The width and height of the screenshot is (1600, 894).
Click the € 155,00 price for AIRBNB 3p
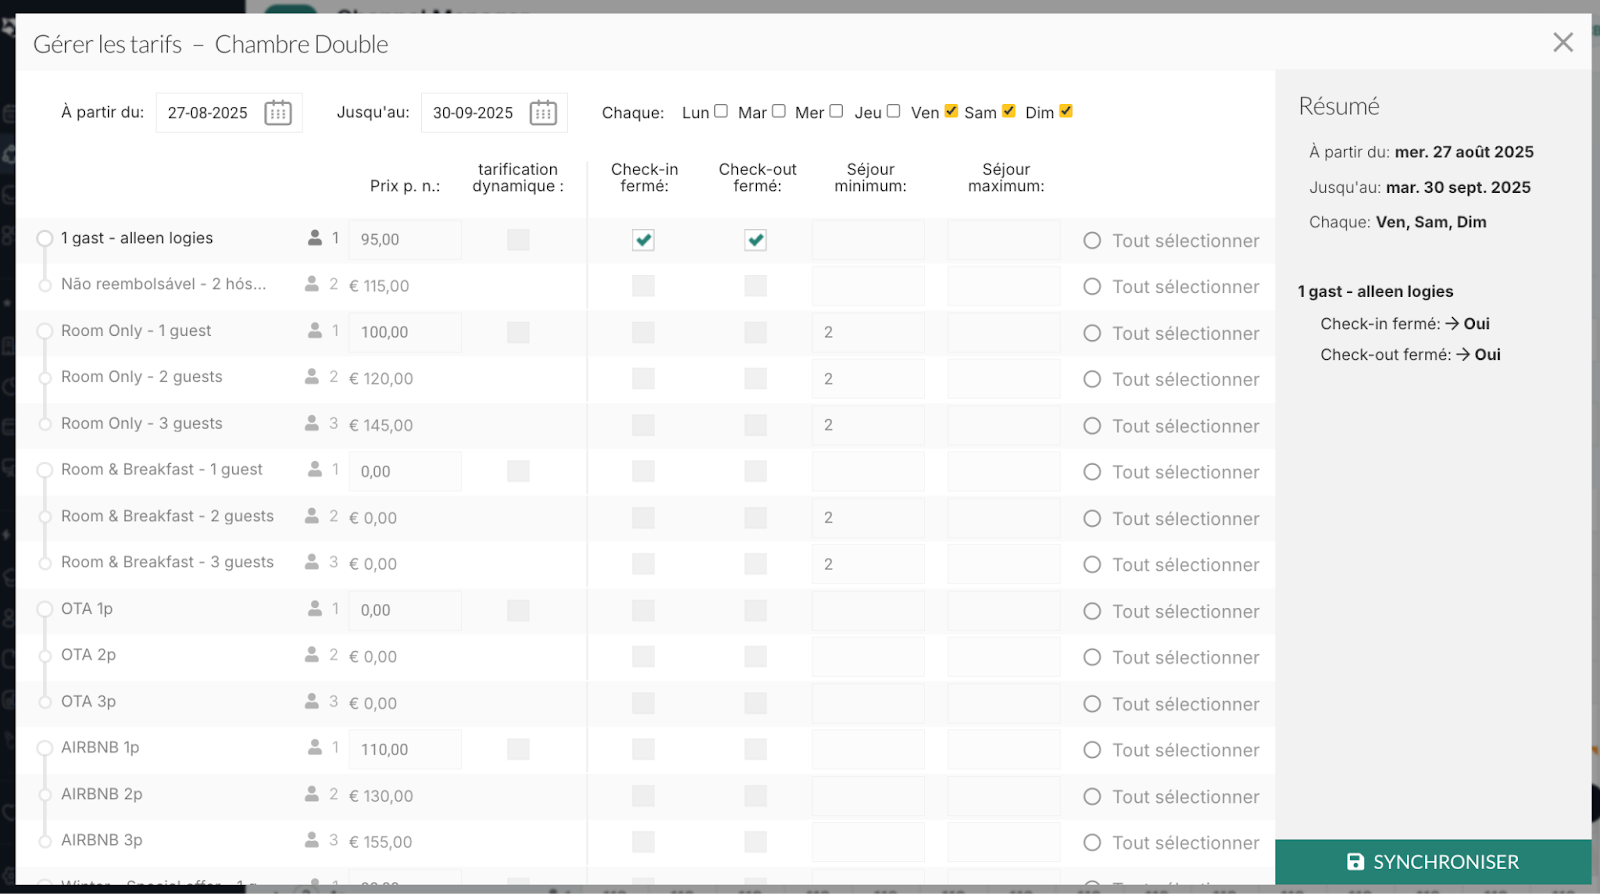tap(380, 842)
